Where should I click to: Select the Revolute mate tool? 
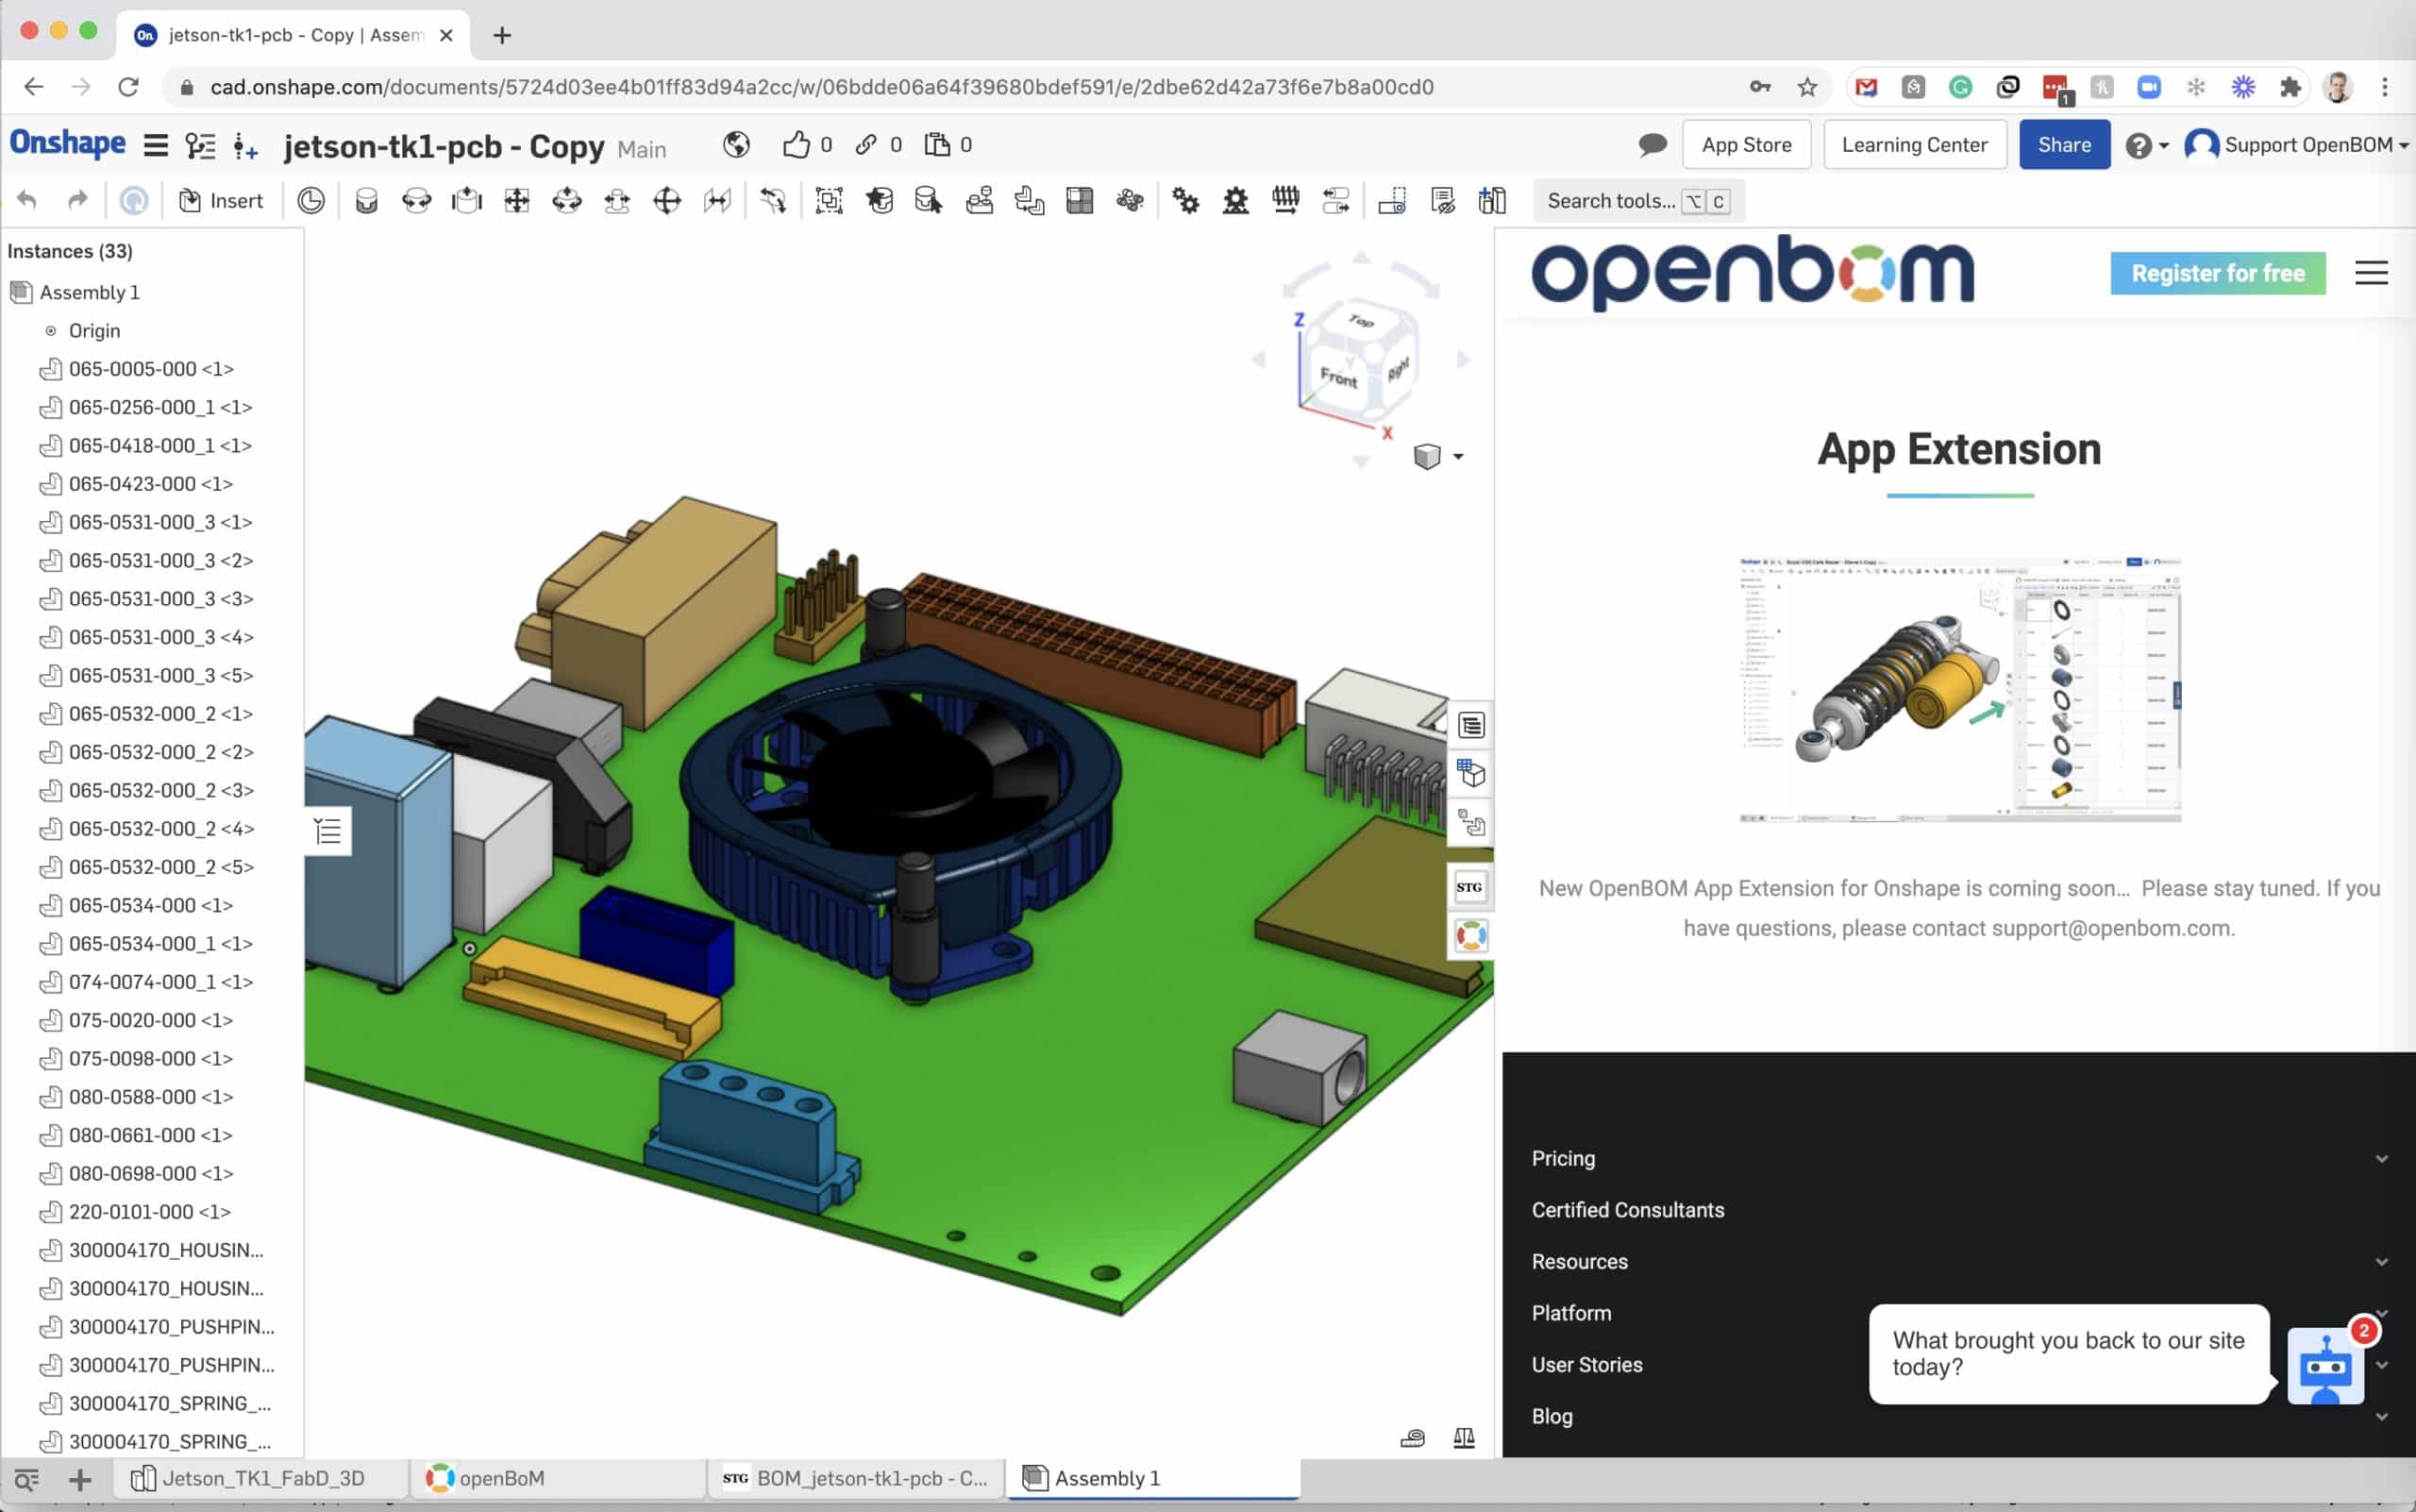(417, 201)
